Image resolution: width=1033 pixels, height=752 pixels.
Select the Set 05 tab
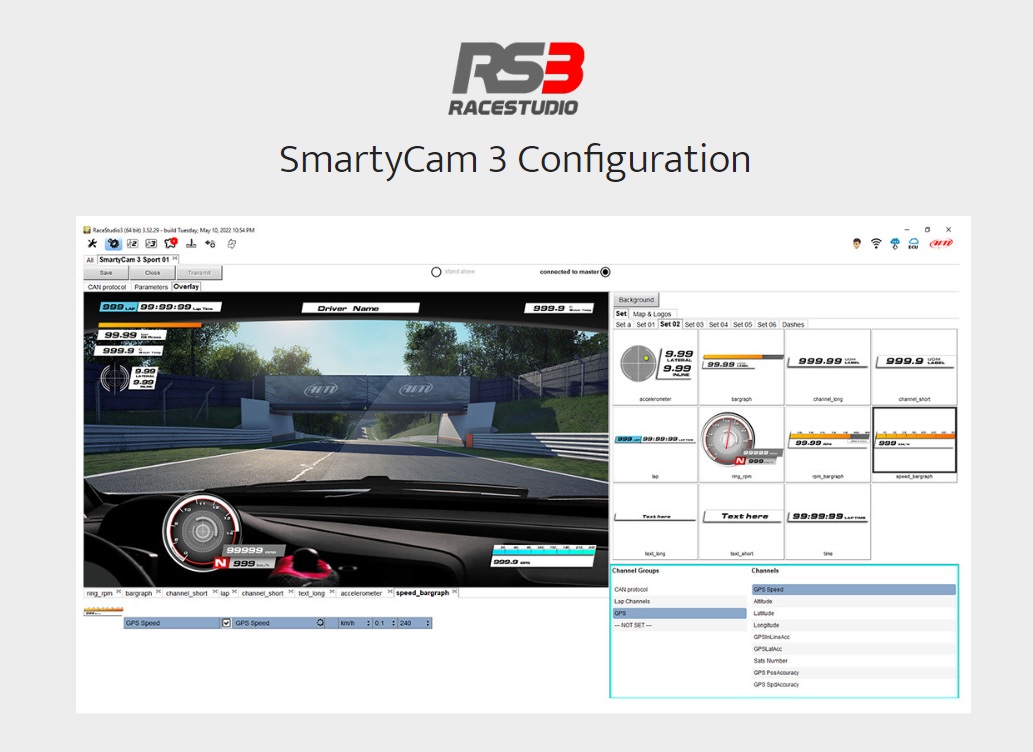[x=742, y=324]
